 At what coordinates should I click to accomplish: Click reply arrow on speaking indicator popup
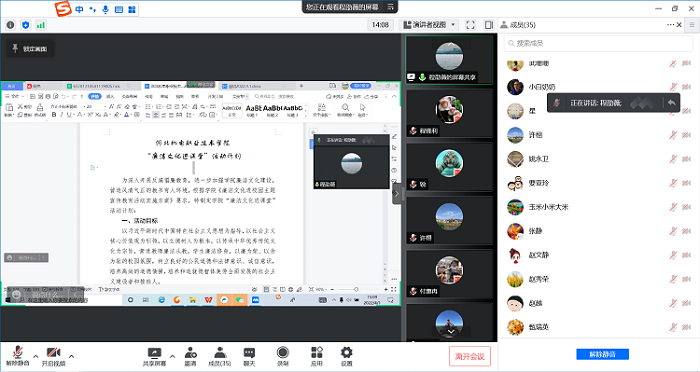click(671, 103)
